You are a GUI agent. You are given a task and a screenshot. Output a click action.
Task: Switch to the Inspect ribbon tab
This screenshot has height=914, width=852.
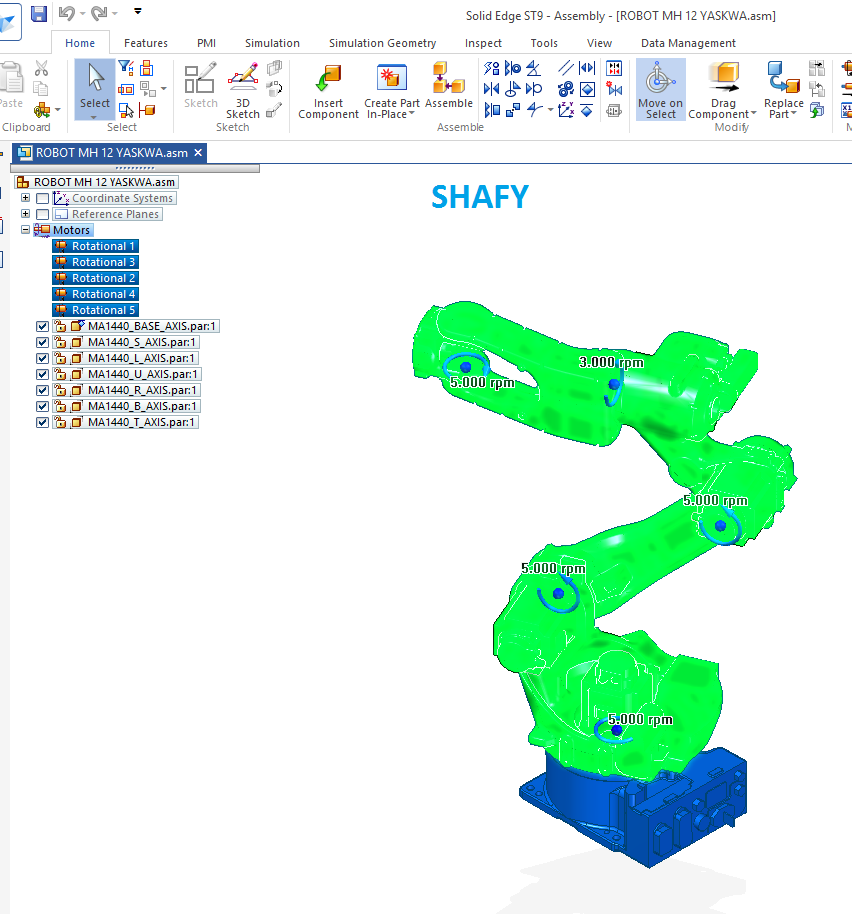pyautogui.click(x=483, y=43)
